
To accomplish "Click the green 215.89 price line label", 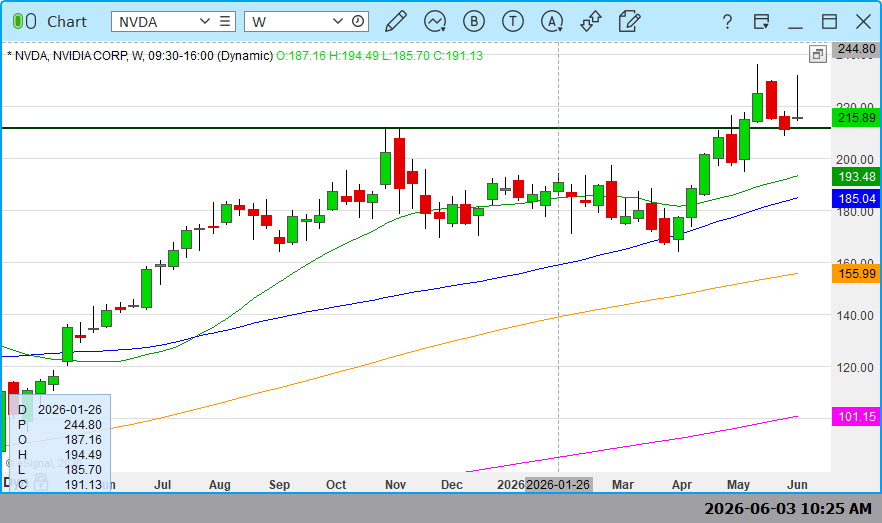I will 856,118.
